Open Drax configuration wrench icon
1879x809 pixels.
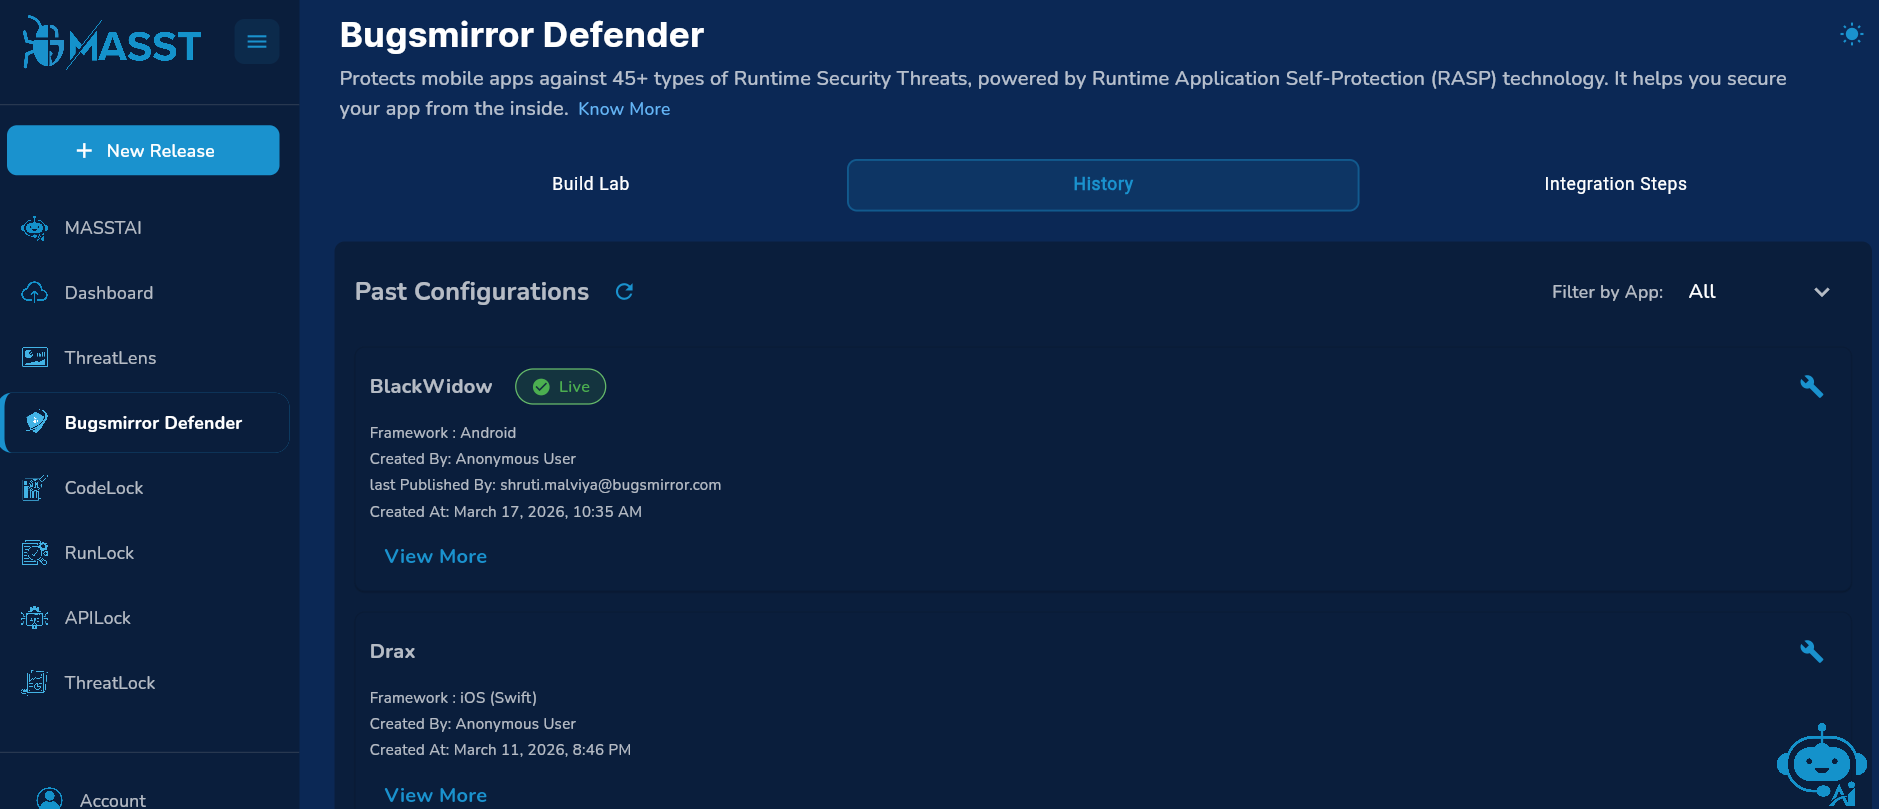pos(1811,651)
